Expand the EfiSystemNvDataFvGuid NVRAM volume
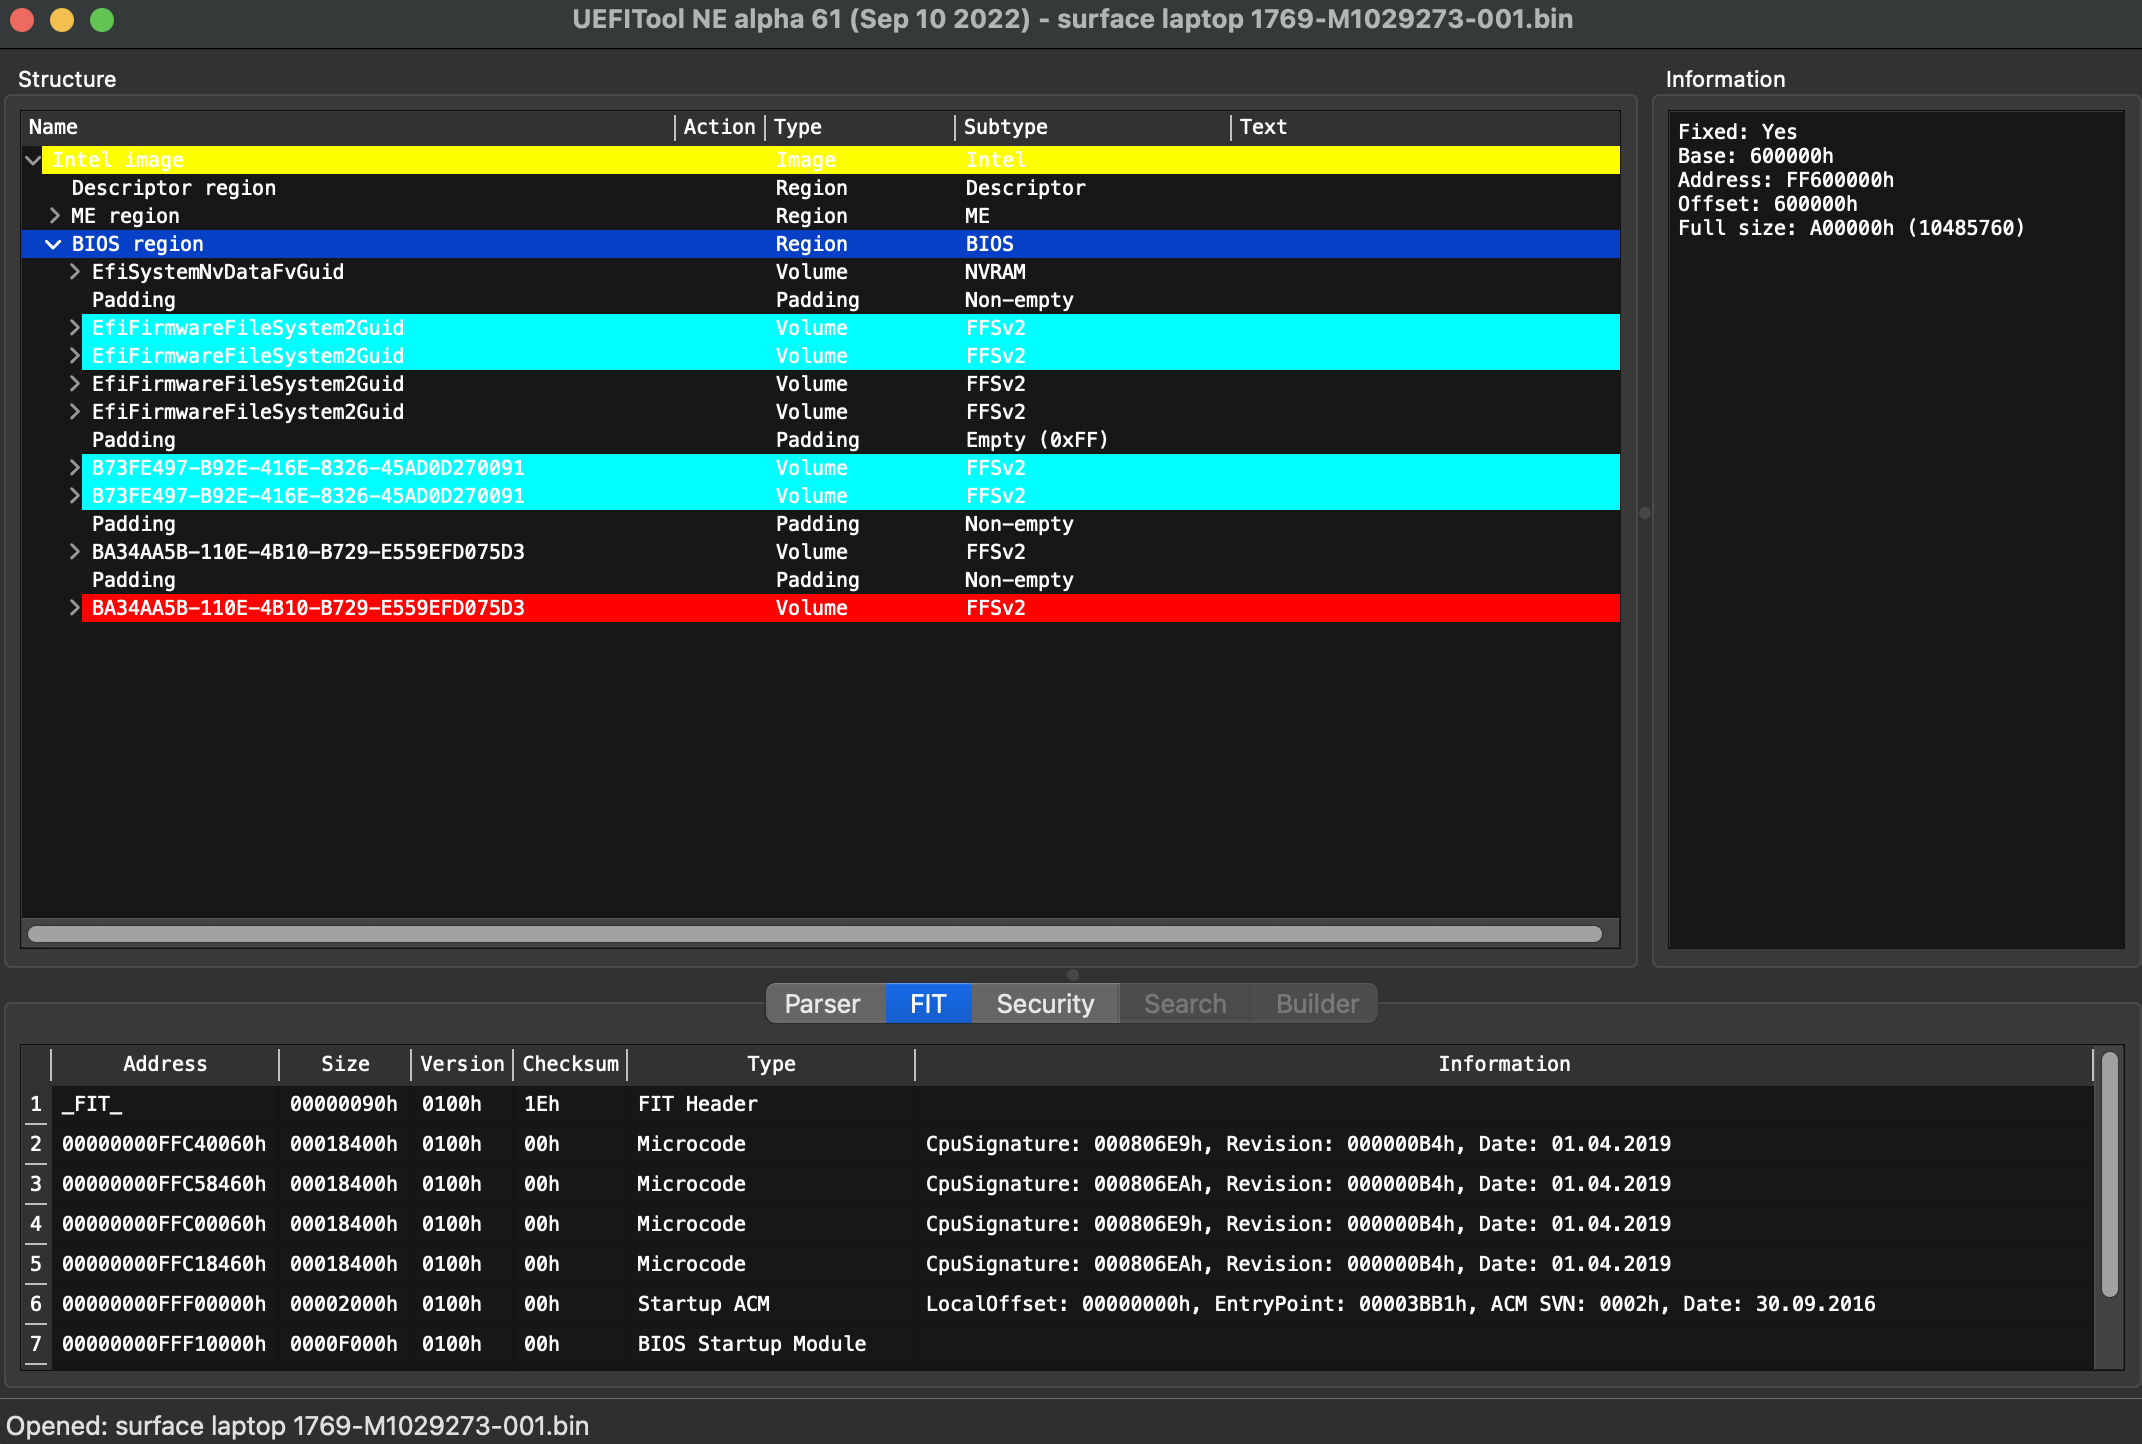The width and height of the screenshot is (2142, 1444). tap(75, 271)
